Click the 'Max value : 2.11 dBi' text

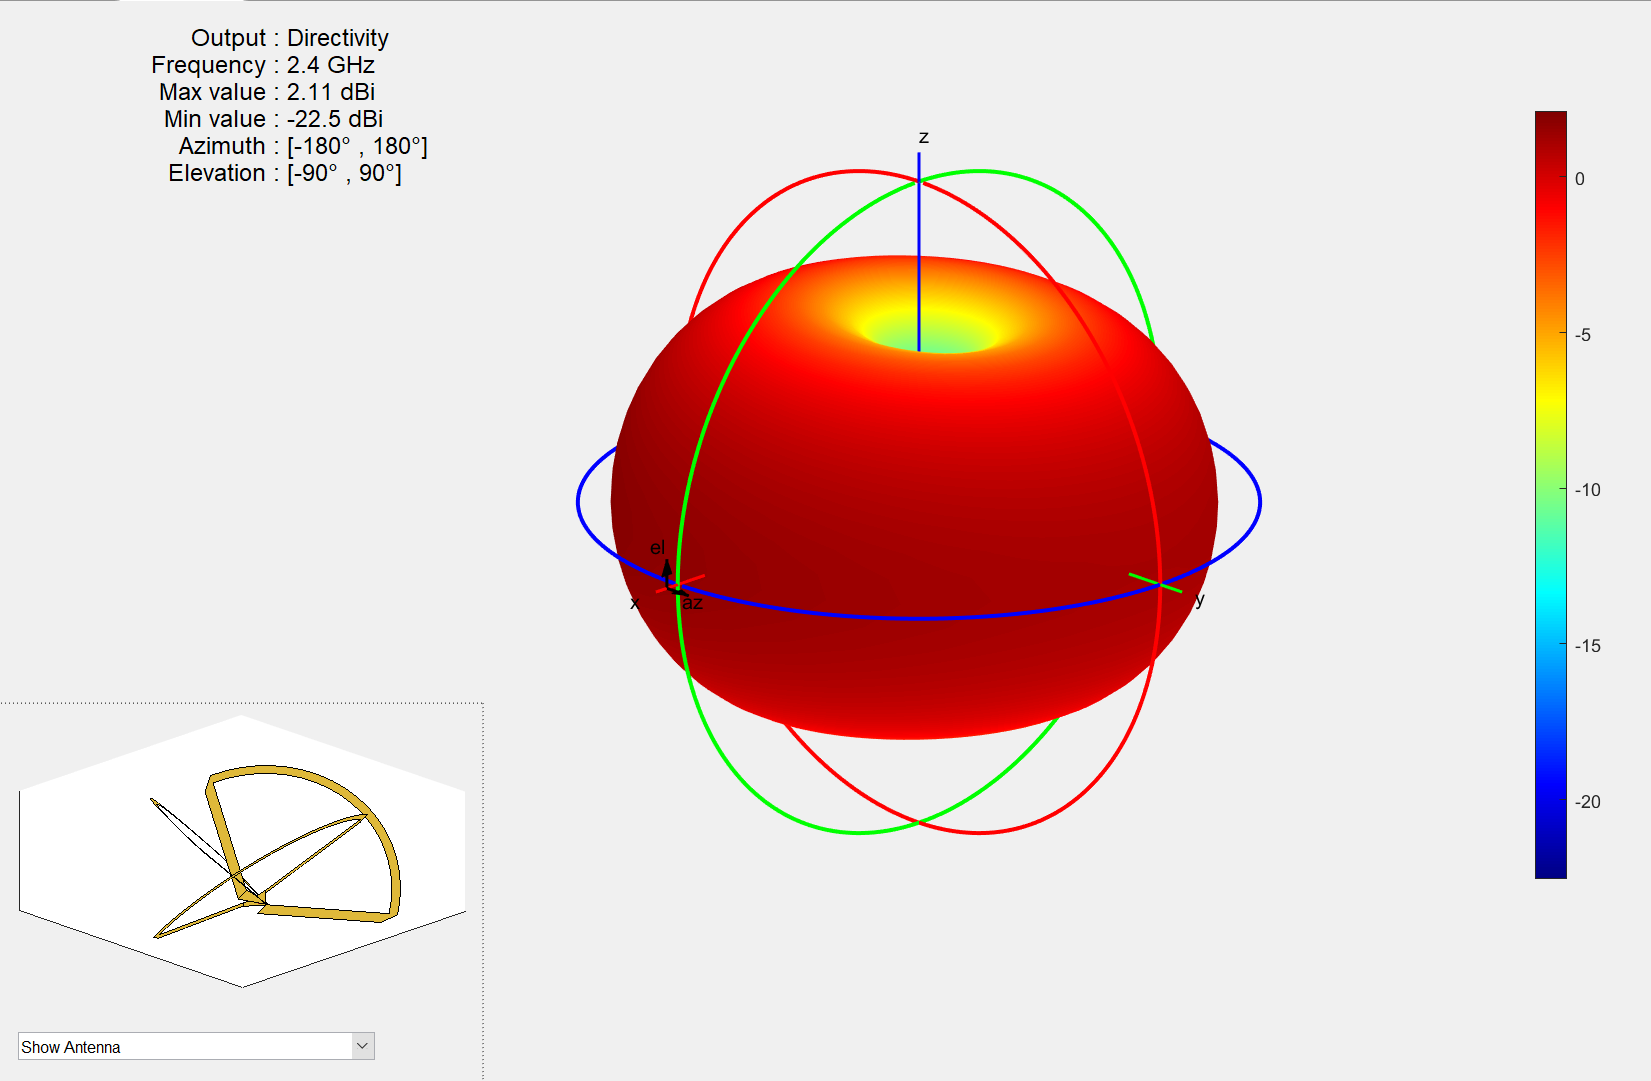267,92
